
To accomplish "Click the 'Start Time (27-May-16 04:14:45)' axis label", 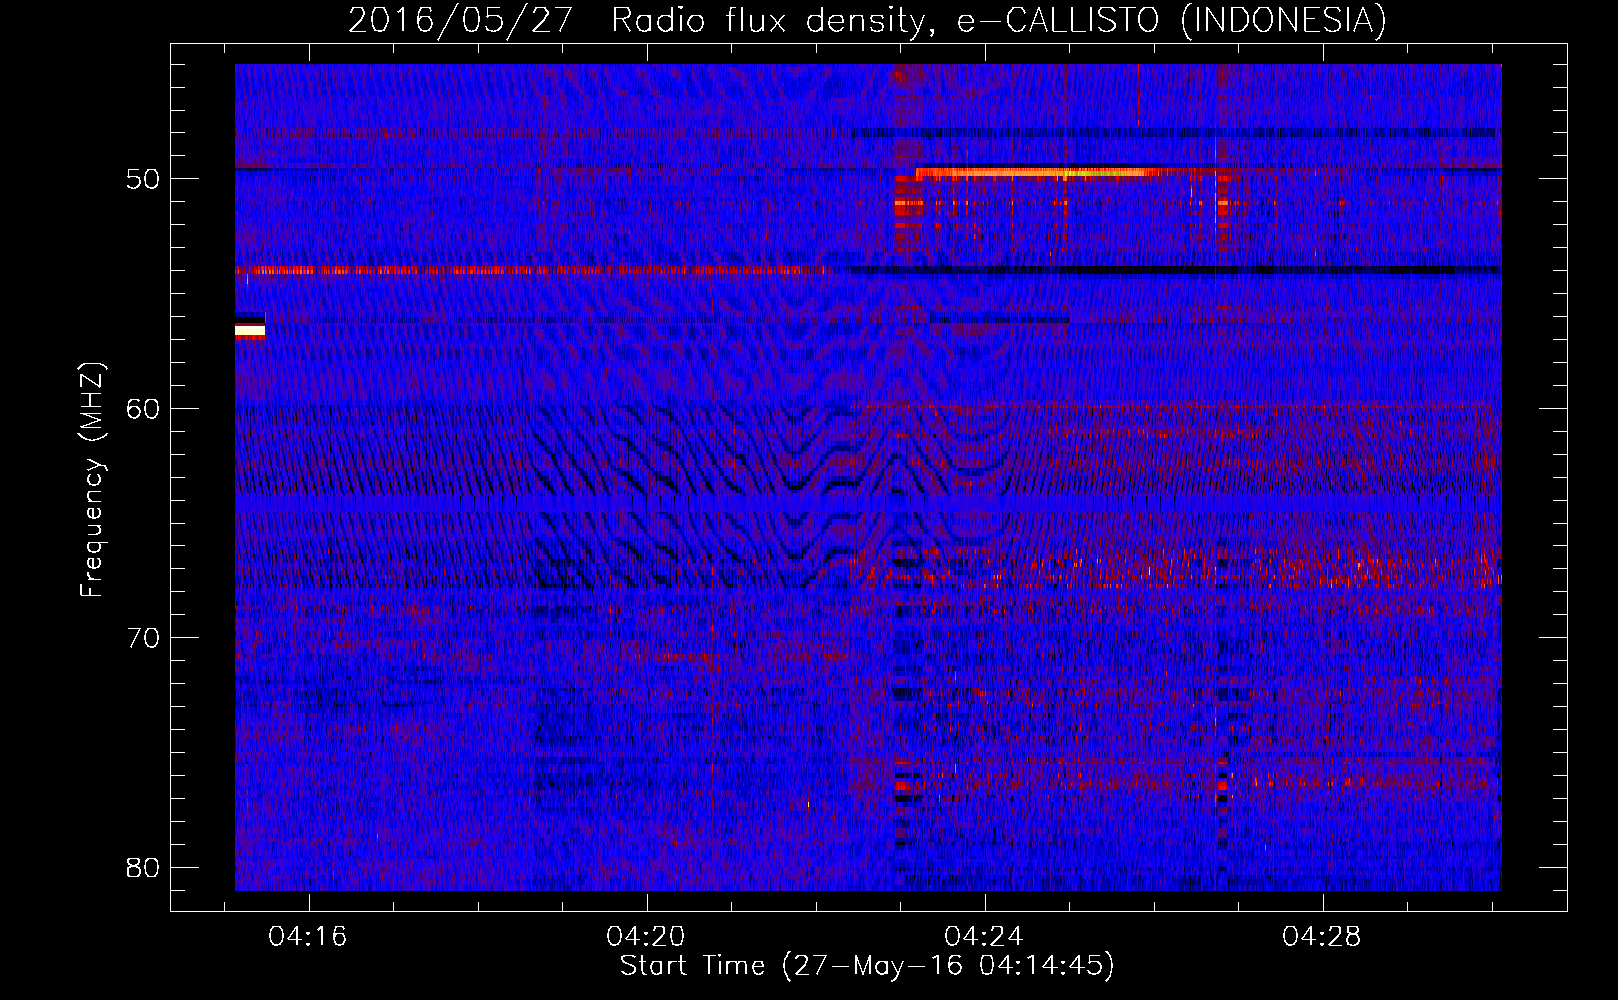I will 866,966.
